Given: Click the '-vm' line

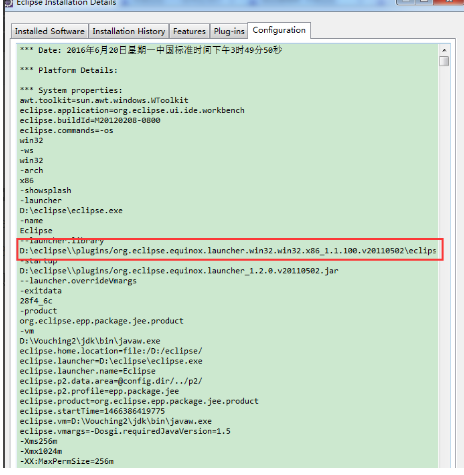Looking at the screenshot, I should coord(27,331).
